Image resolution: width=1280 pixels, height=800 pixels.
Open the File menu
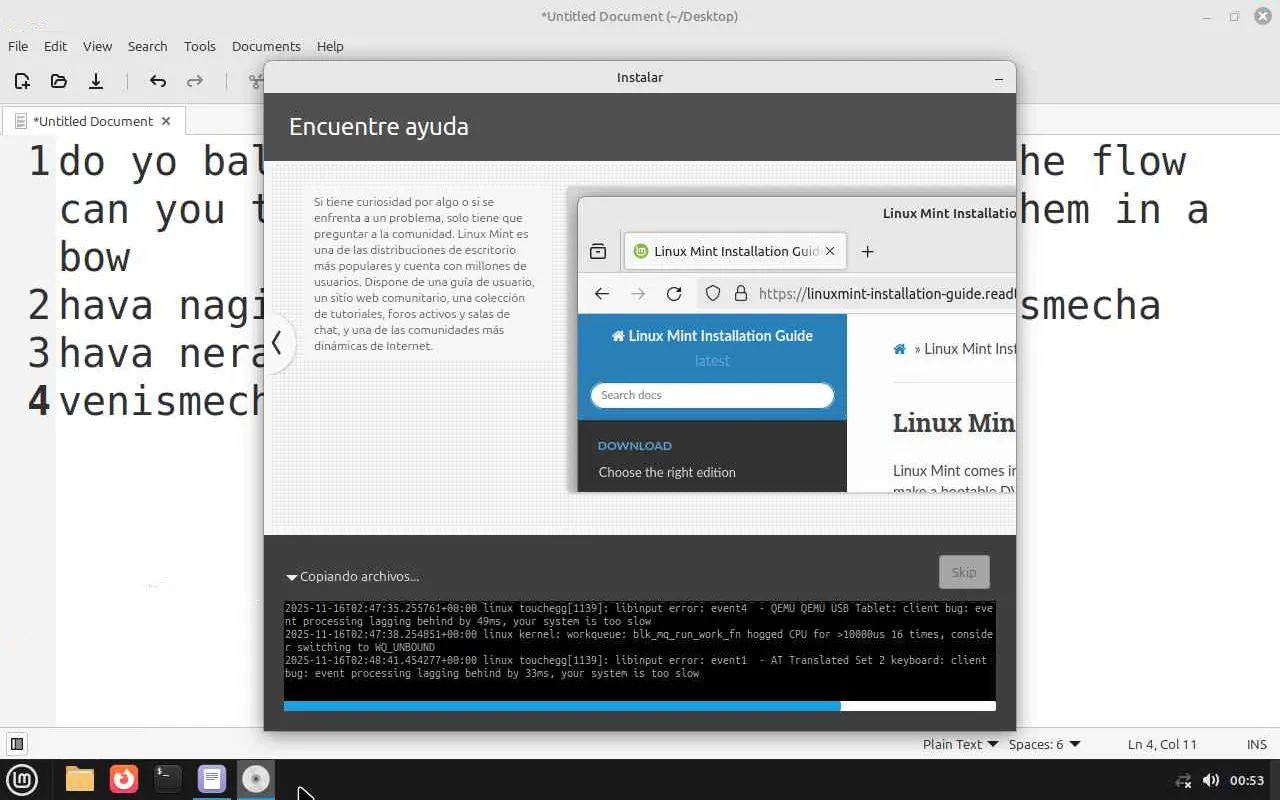click(x=18, y=46)
